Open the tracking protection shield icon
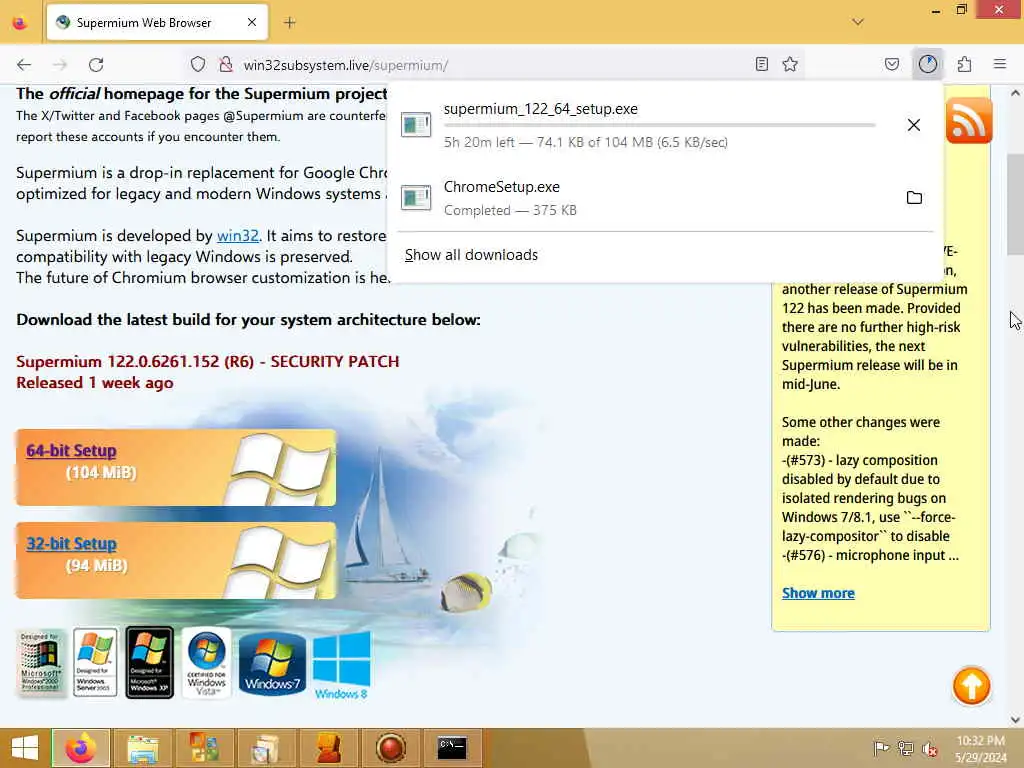 click(x=198, y=65)
